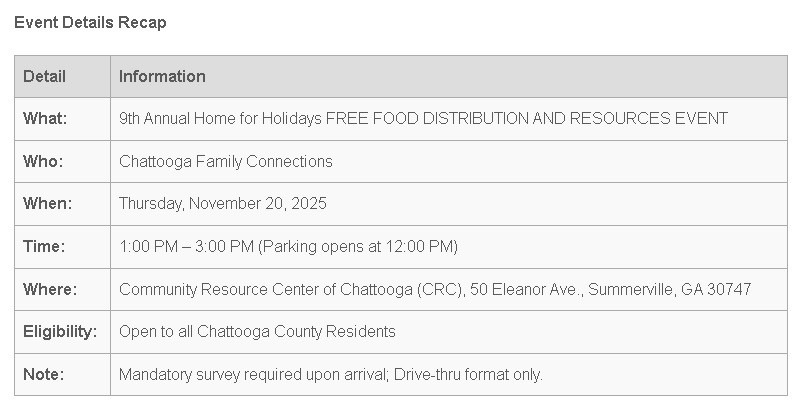This screenshot has width=801, height=413.
Task: Click the 1:00 PM – 3:00 PM time text
Action: tap(187, 246)
